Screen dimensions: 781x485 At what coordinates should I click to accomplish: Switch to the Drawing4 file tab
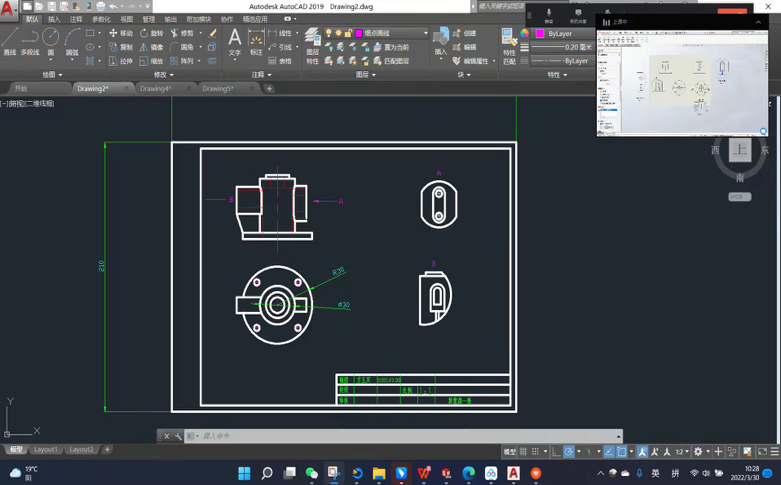coord(155,88)
